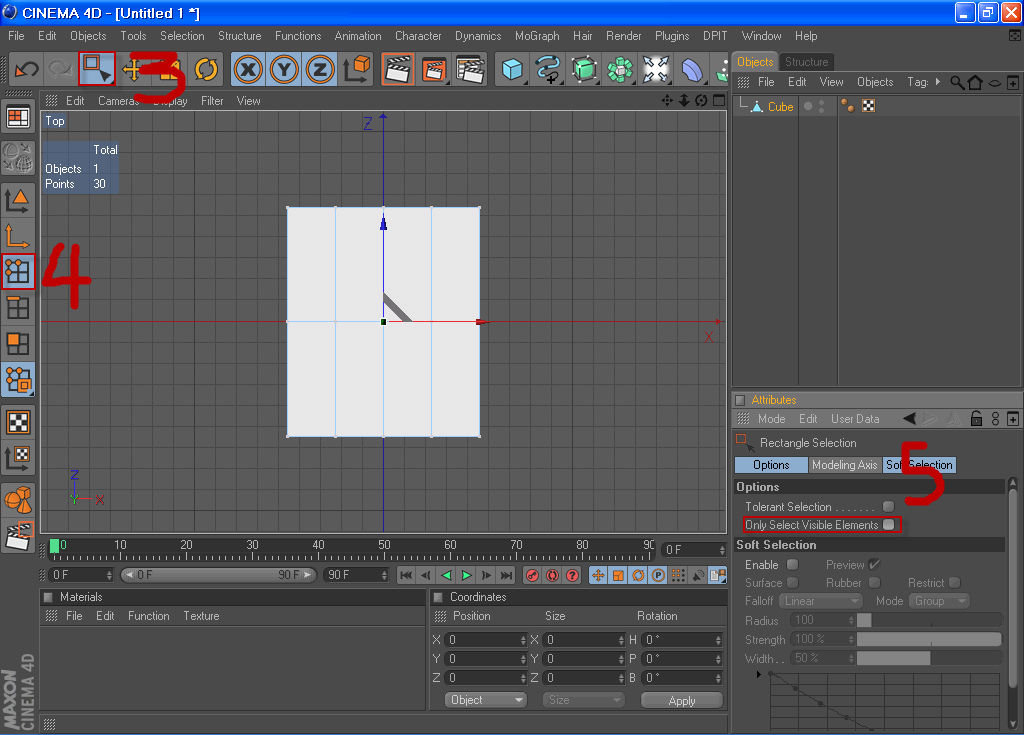Switch to the Structure tab

click(x=806, y=61)
